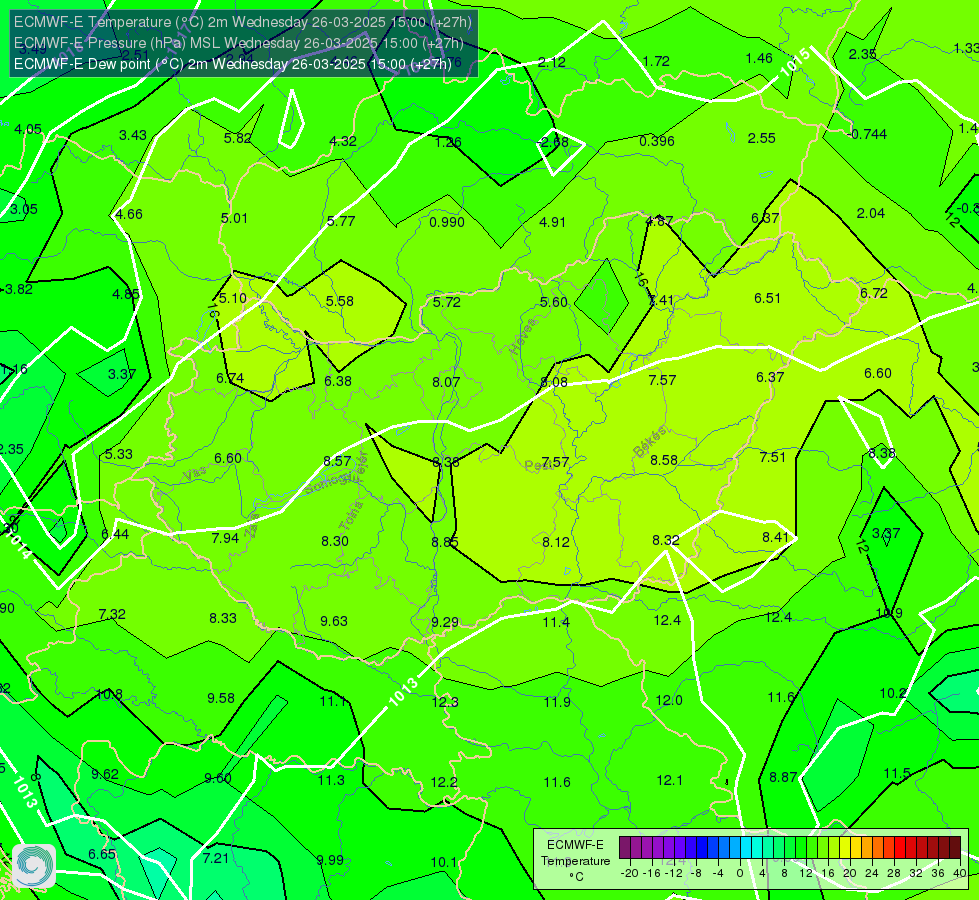Image resolution: width=979 pixels, height=900 pixels.
Task: Click the dew point value 4.32
Action: coord(343,141)
